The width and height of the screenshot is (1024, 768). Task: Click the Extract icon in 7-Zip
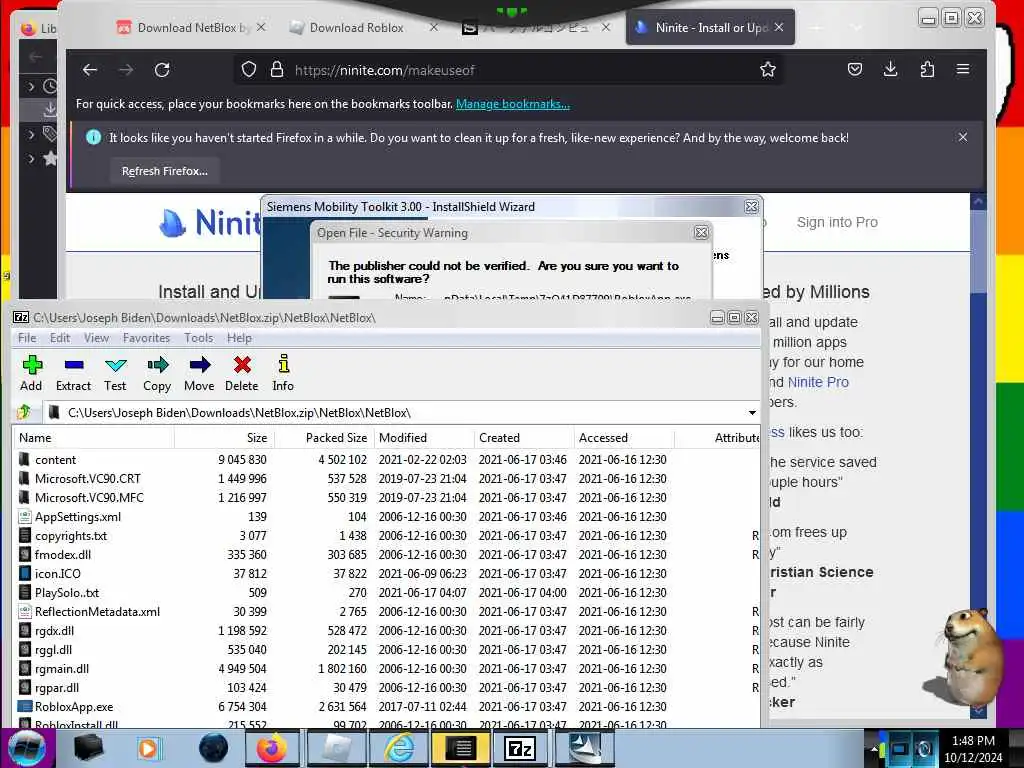(x=73, y=364)
